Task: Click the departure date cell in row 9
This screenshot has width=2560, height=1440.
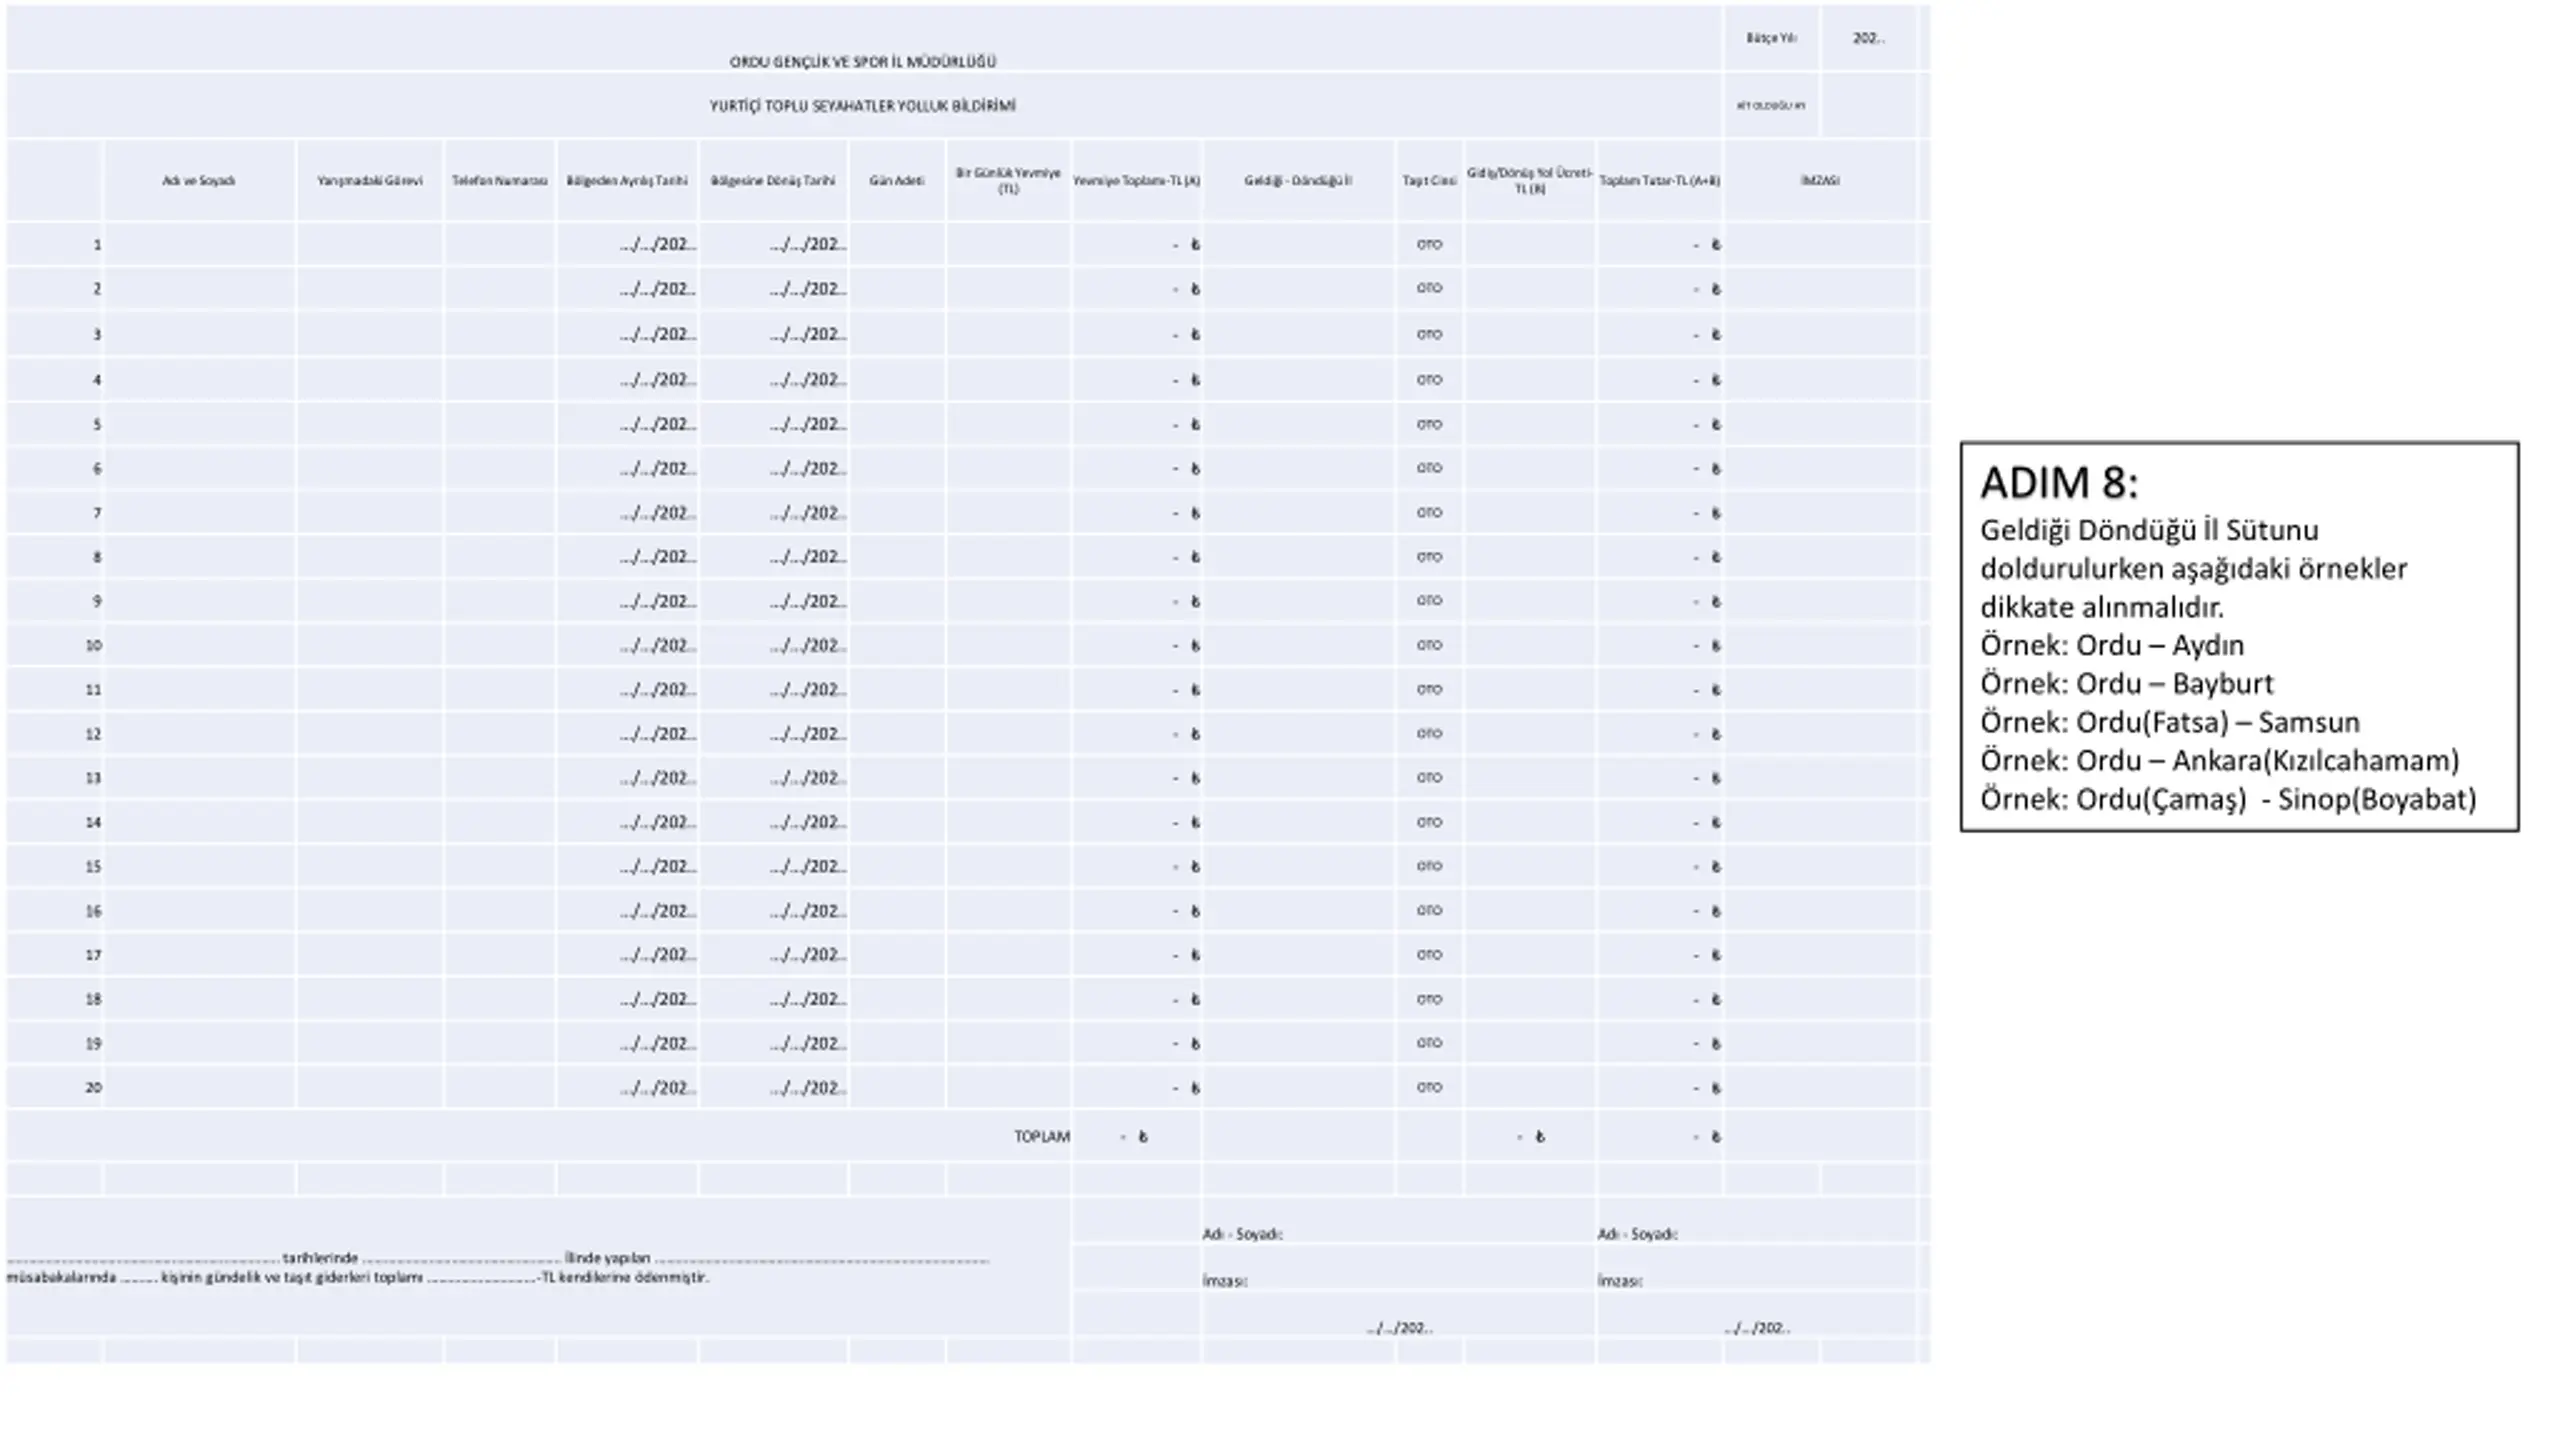Action: (x=627, y=601)
